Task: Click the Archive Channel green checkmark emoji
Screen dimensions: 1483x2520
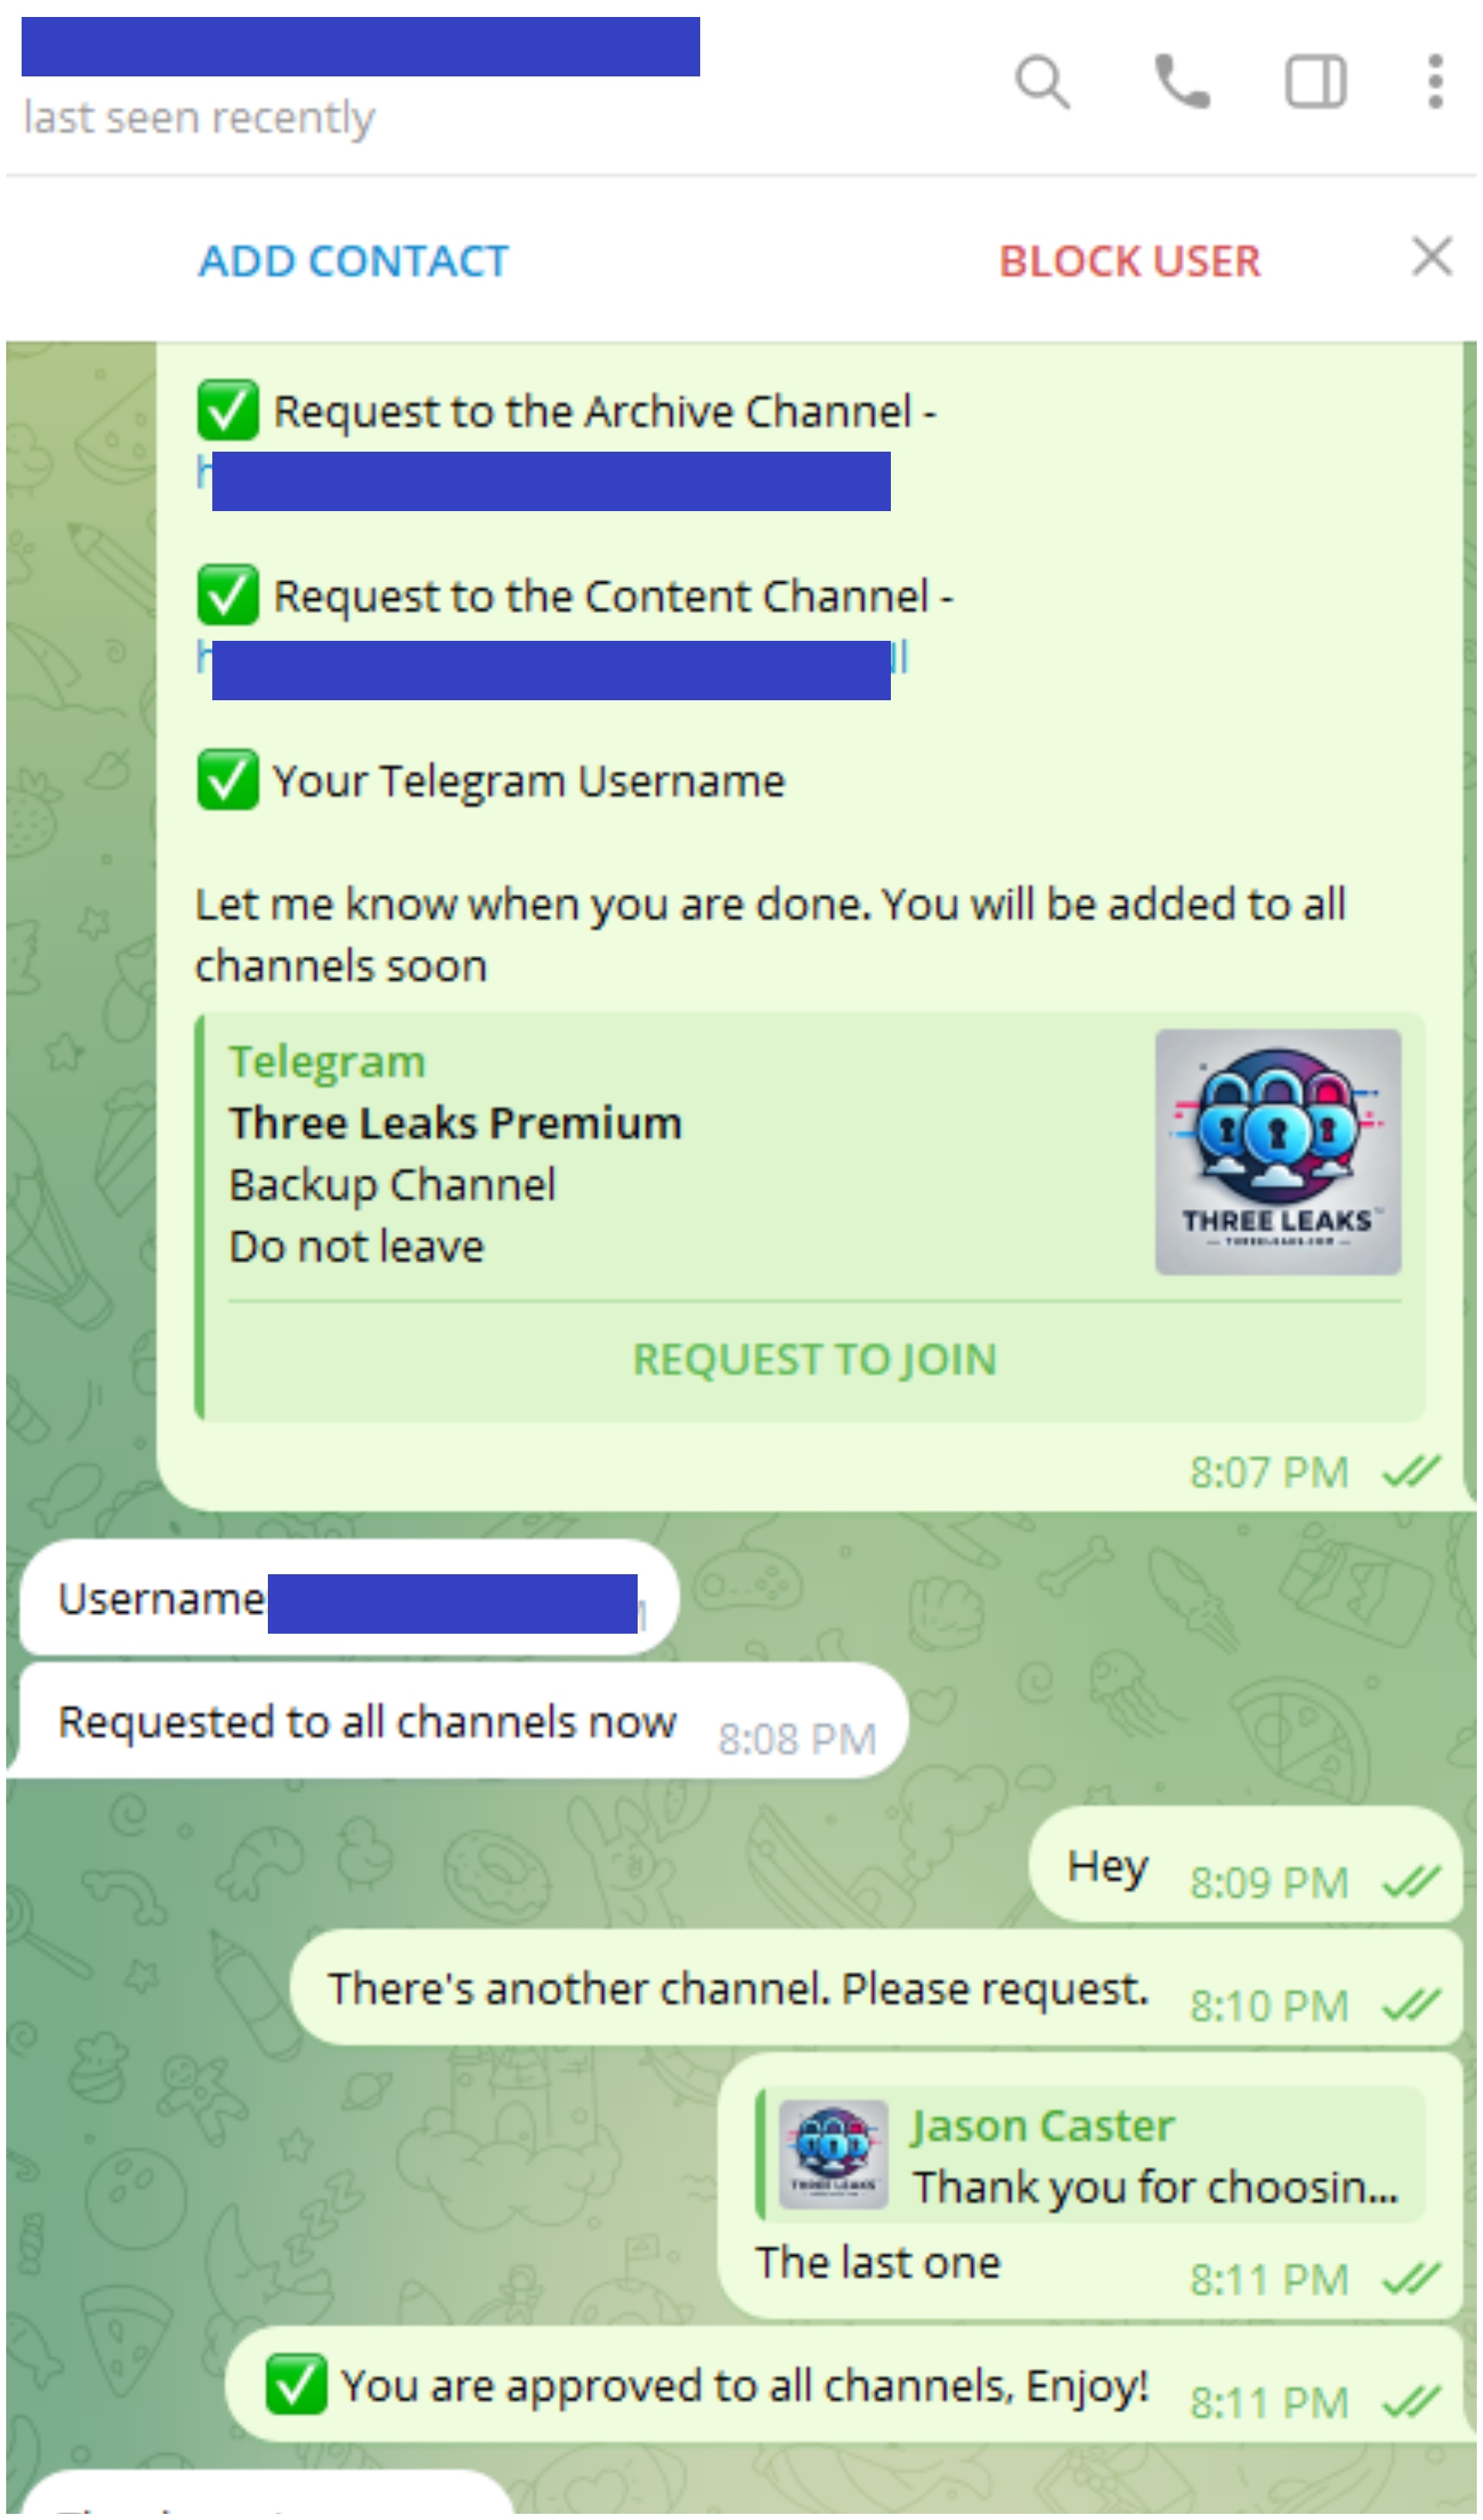Action: (x=227, y=411)
